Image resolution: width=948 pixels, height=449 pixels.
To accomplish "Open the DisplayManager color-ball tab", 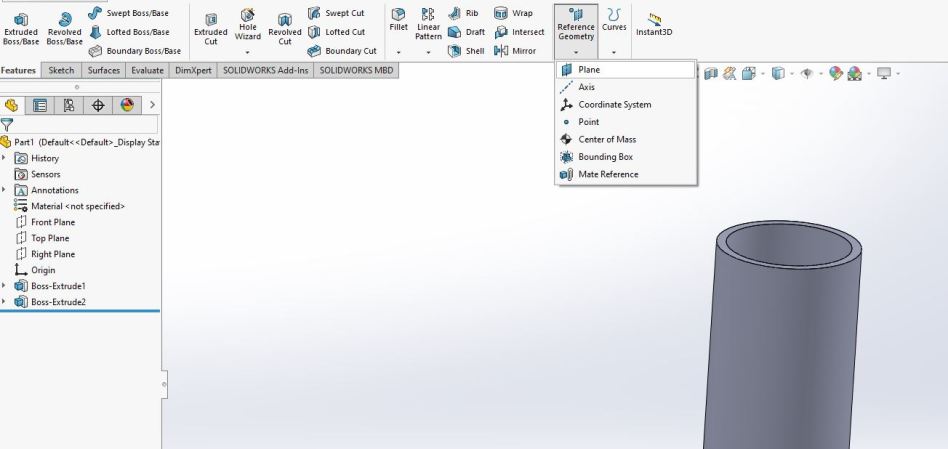I will point(129,104).
